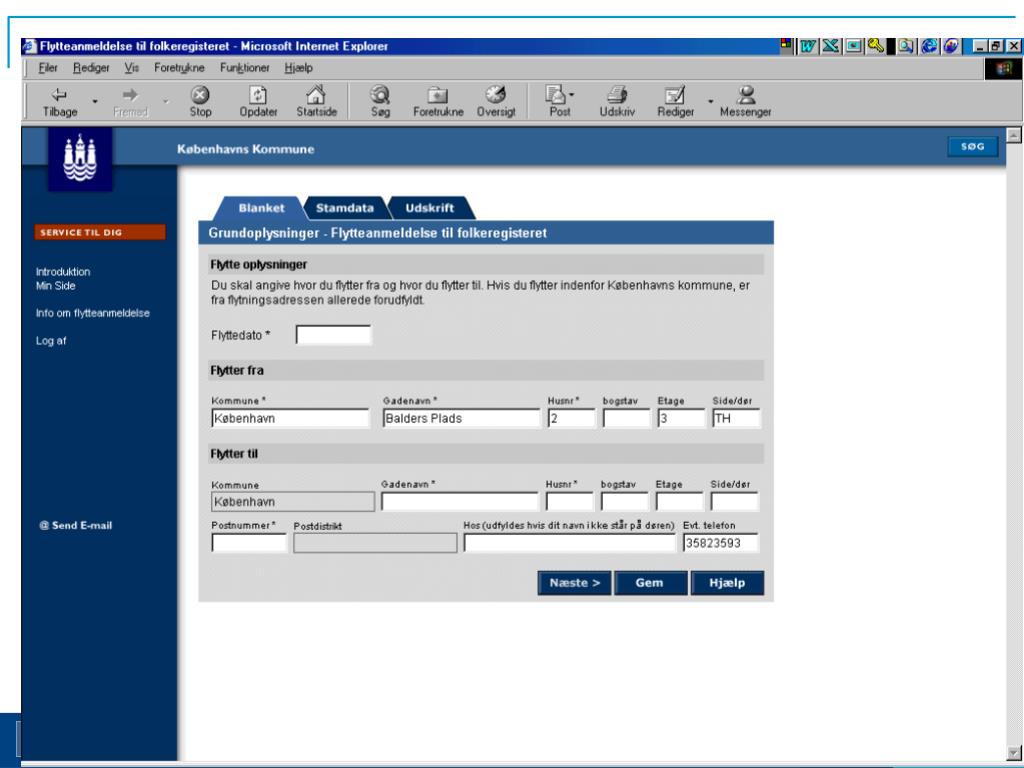Viewport: 1024px width, 768px height.
Task: Open the Foretrukne menu in menu bar
Action: [x=179, y=68]
